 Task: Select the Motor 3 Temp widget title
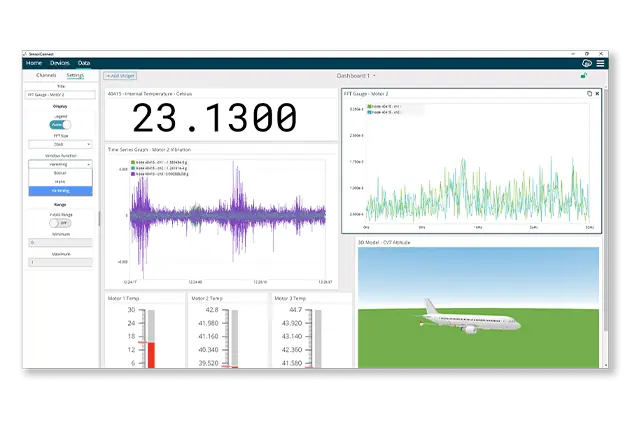pos(290,299)
